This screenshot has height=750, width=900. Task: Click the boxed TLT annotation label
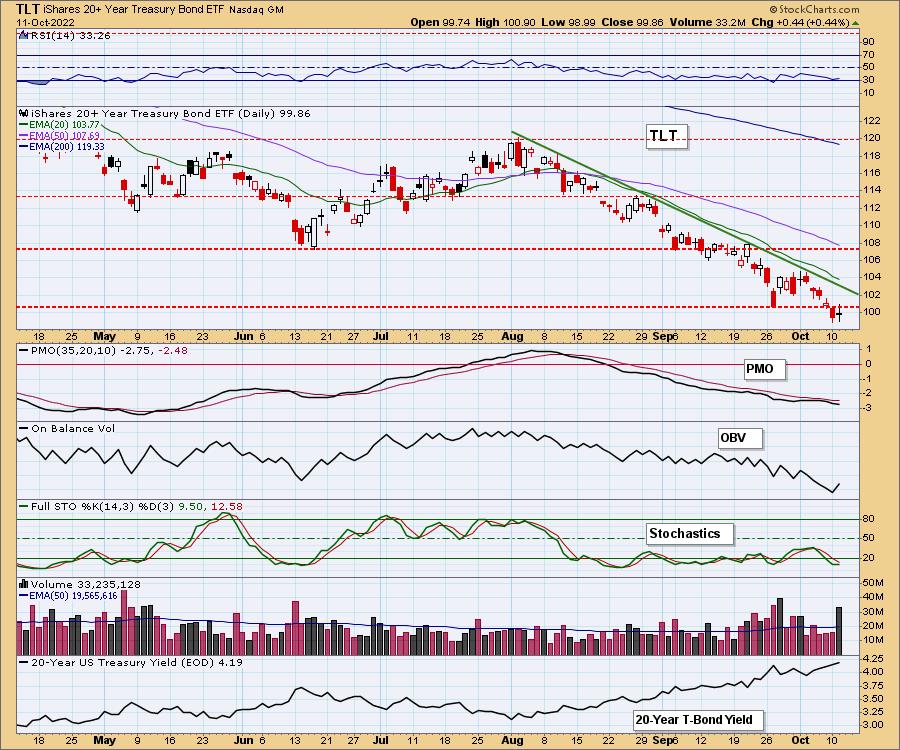point(666,137)
